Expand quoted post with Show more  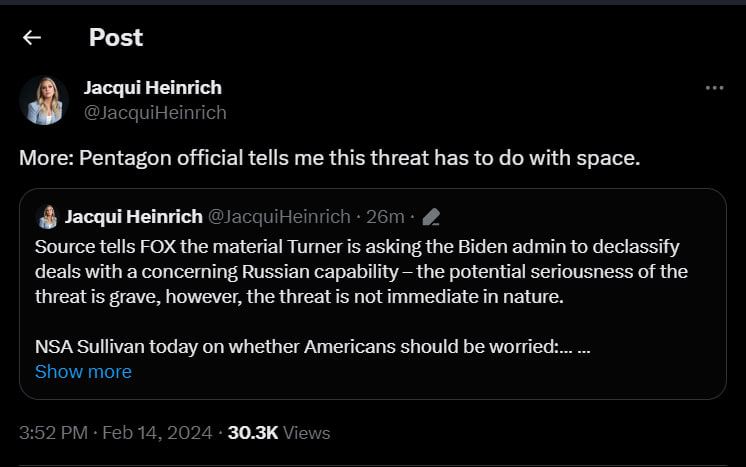pyautogui.click(x=83, y=371)
